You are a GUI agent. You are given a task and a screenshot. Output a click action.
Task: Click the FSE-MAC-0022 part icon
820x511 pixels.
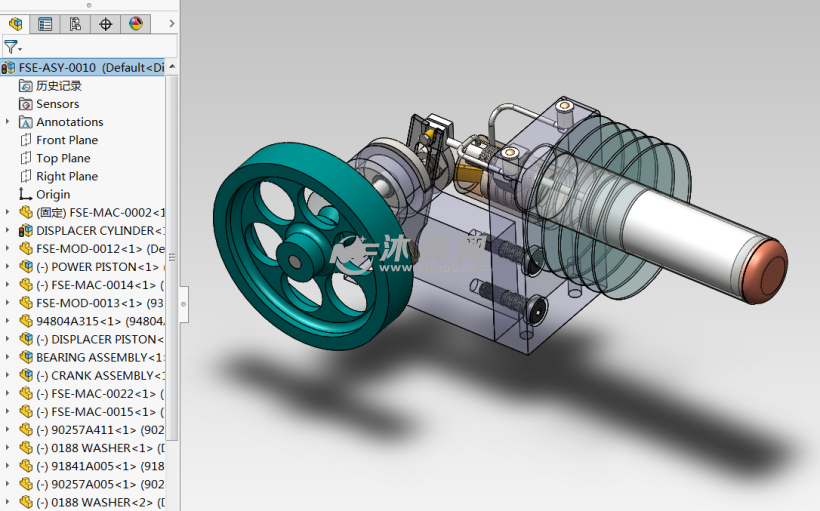26,394
